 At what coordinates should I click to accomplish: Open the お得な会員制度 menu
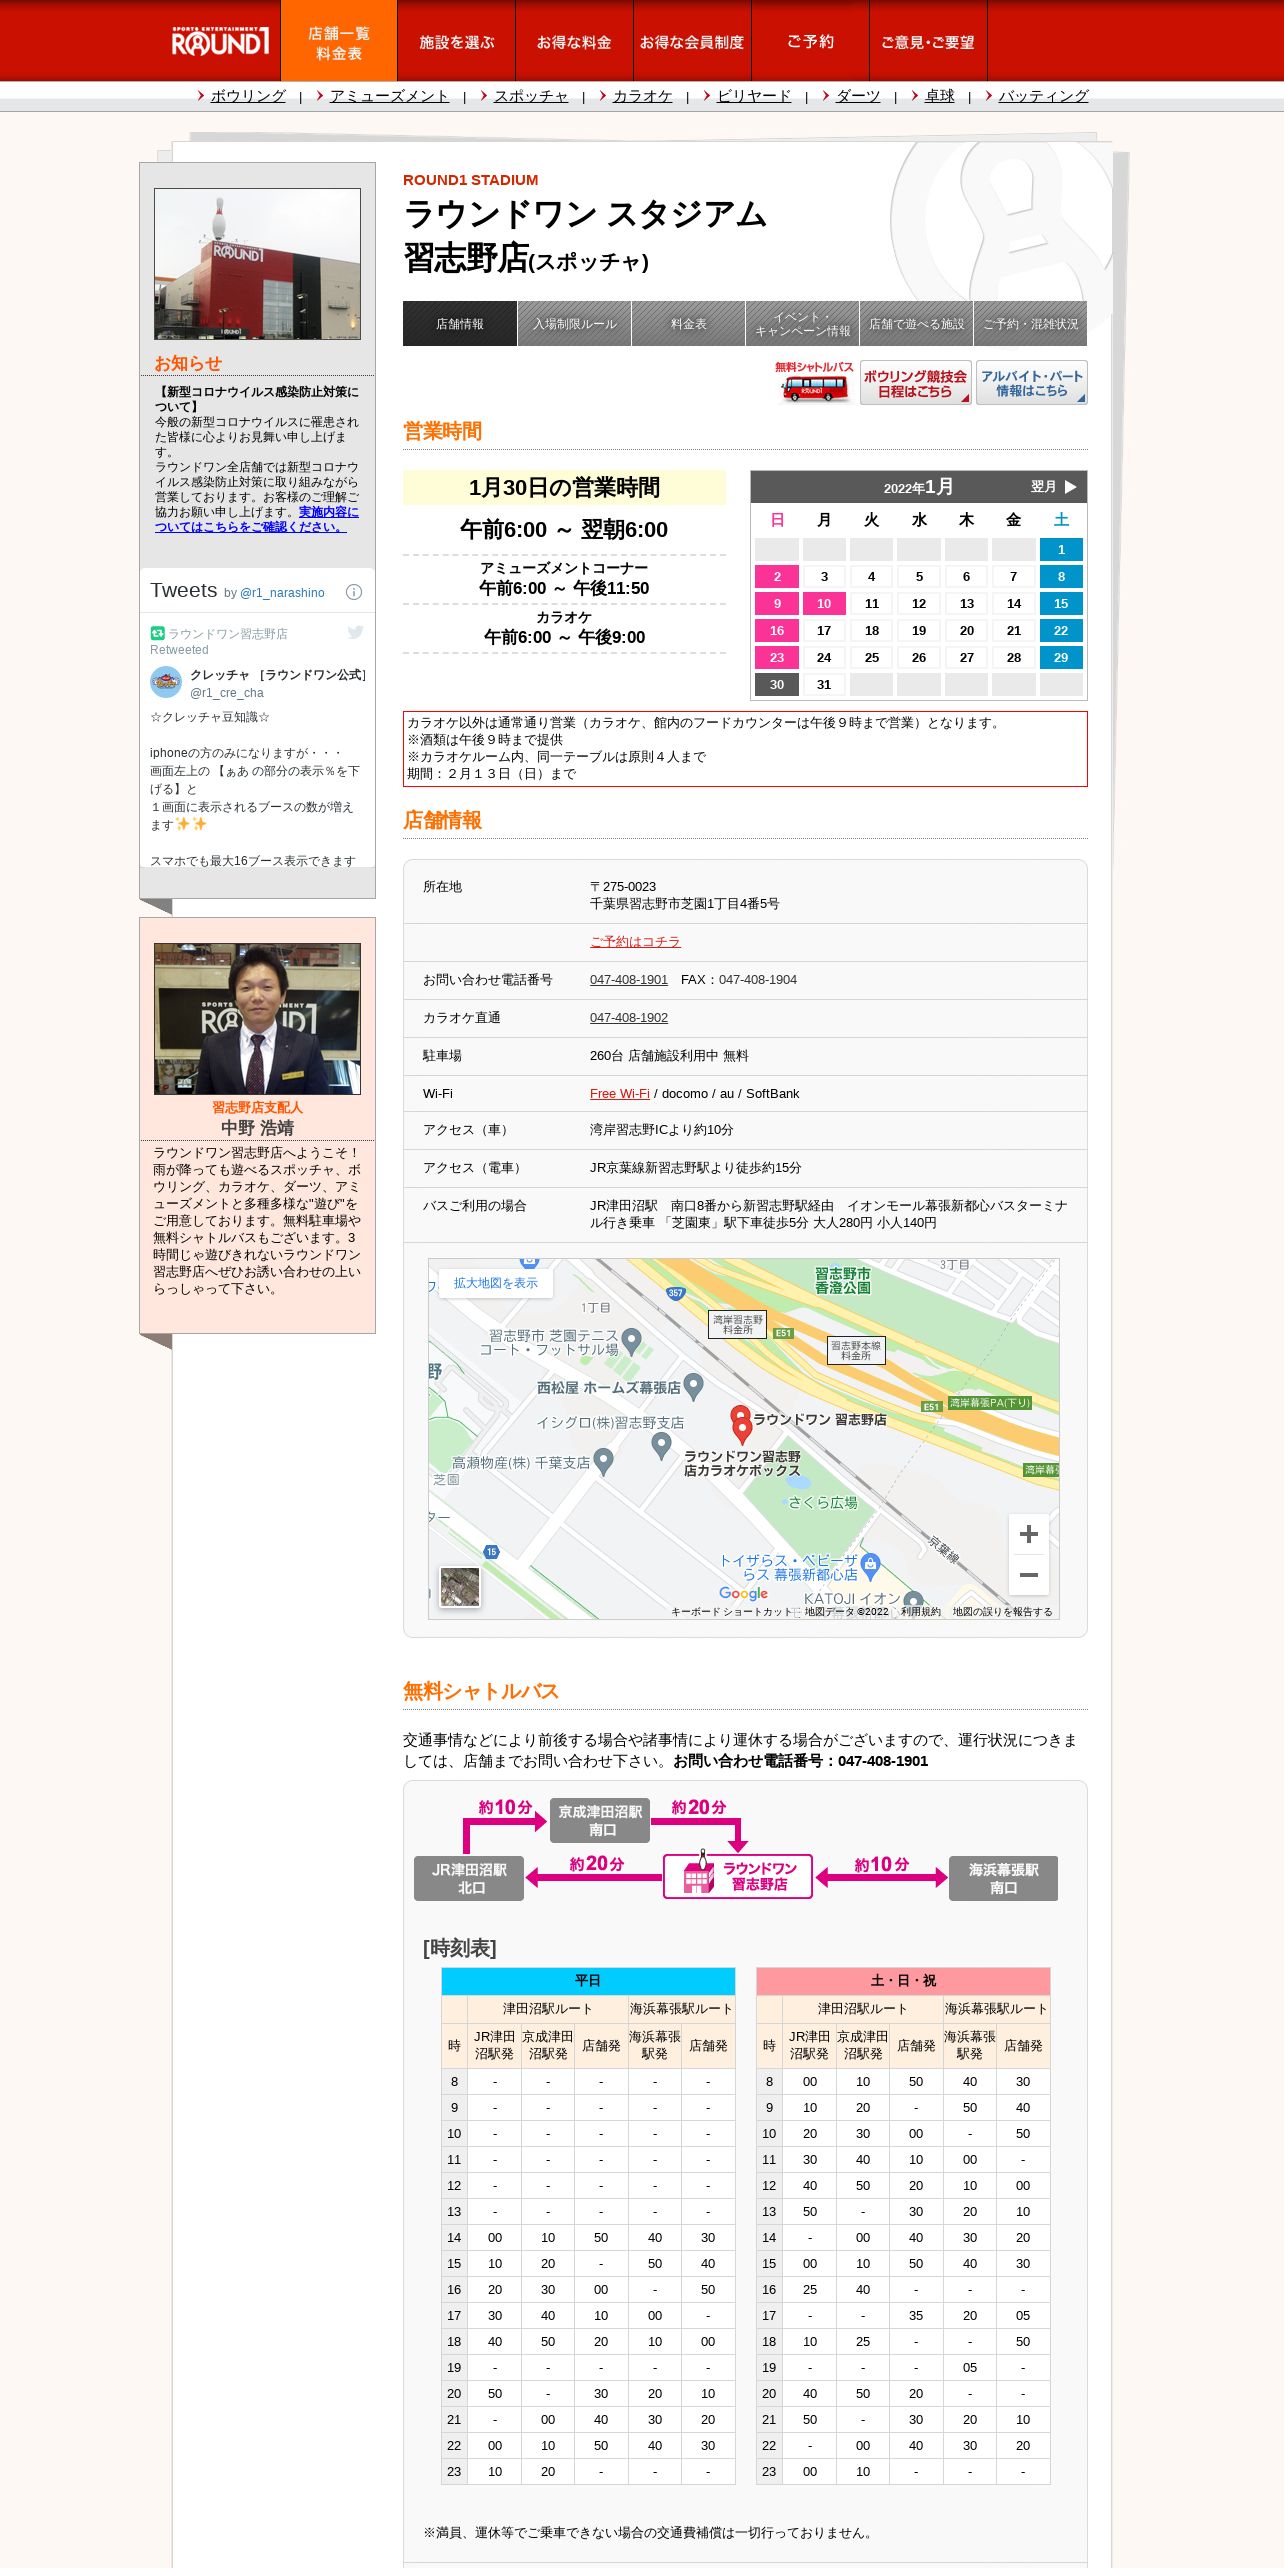tap(692, 41)
